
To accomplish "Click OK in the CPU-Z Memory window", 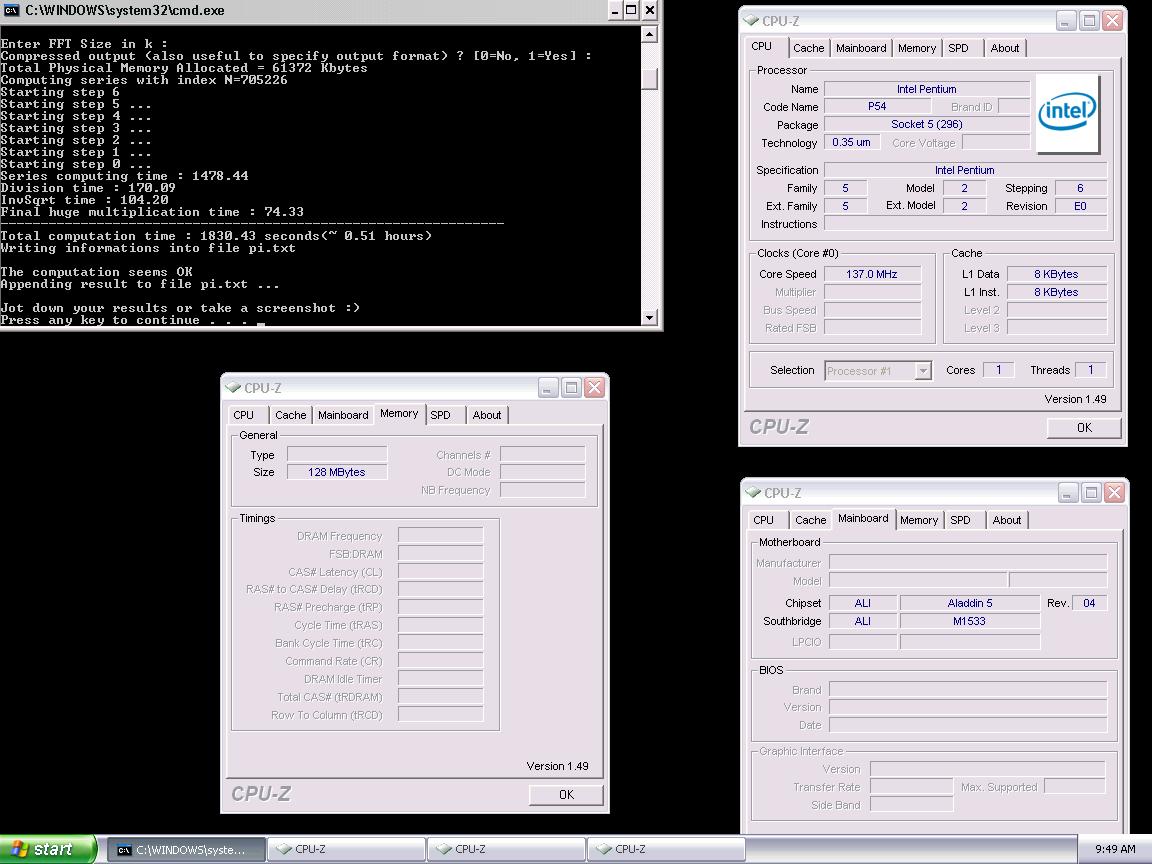I will tap(566, 794).
